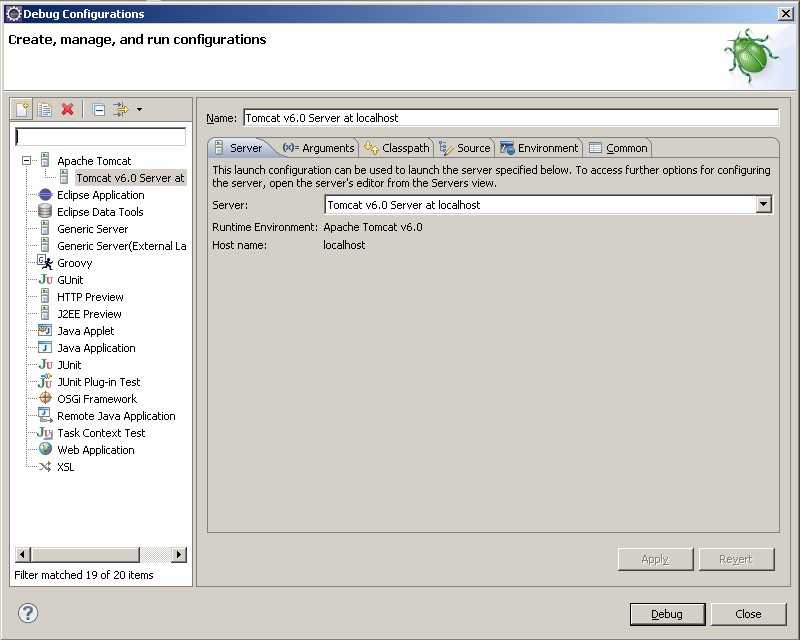
Task: Click the scrollbar left arrow
Action: [x=22, y=554]
